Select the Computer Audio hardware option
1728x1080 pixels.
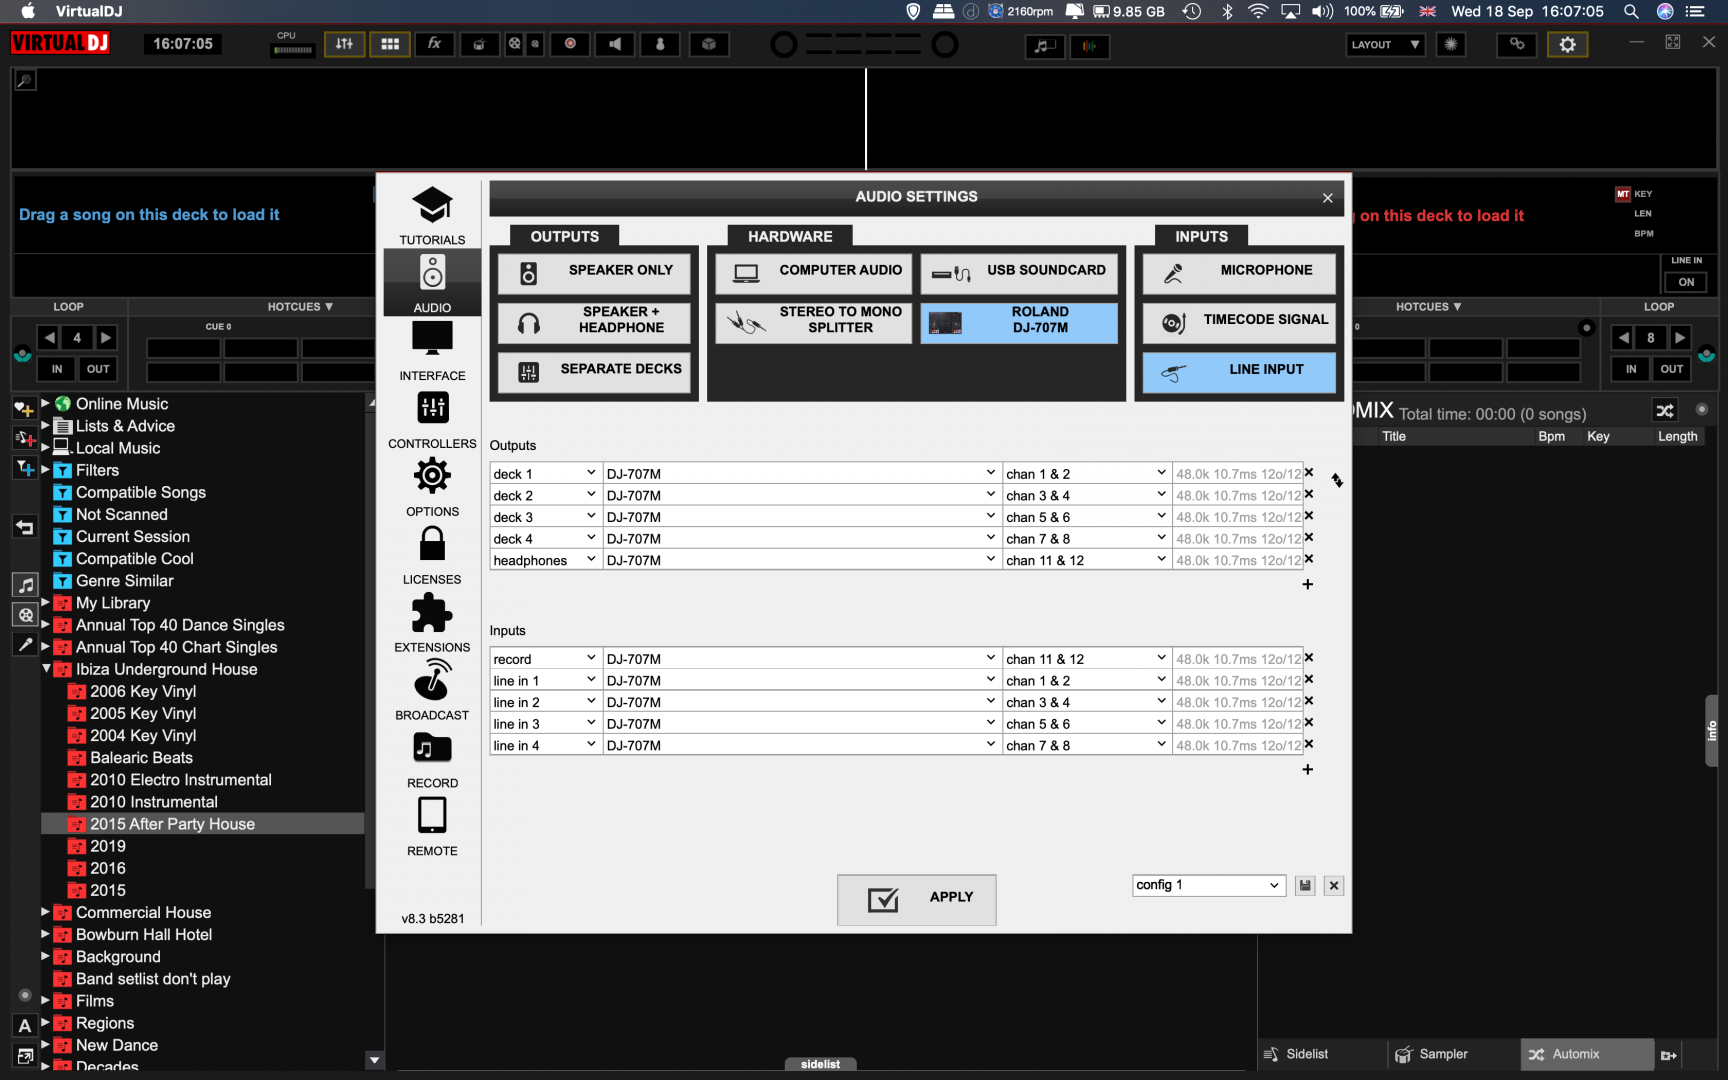(813, 272)
